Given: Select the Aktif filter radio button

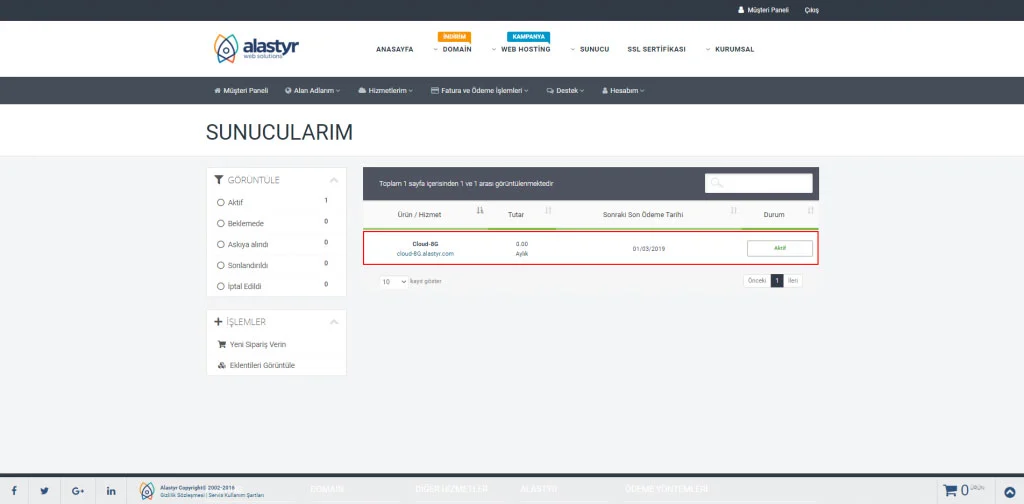Looking at the screenshot, I should (220, 202).
